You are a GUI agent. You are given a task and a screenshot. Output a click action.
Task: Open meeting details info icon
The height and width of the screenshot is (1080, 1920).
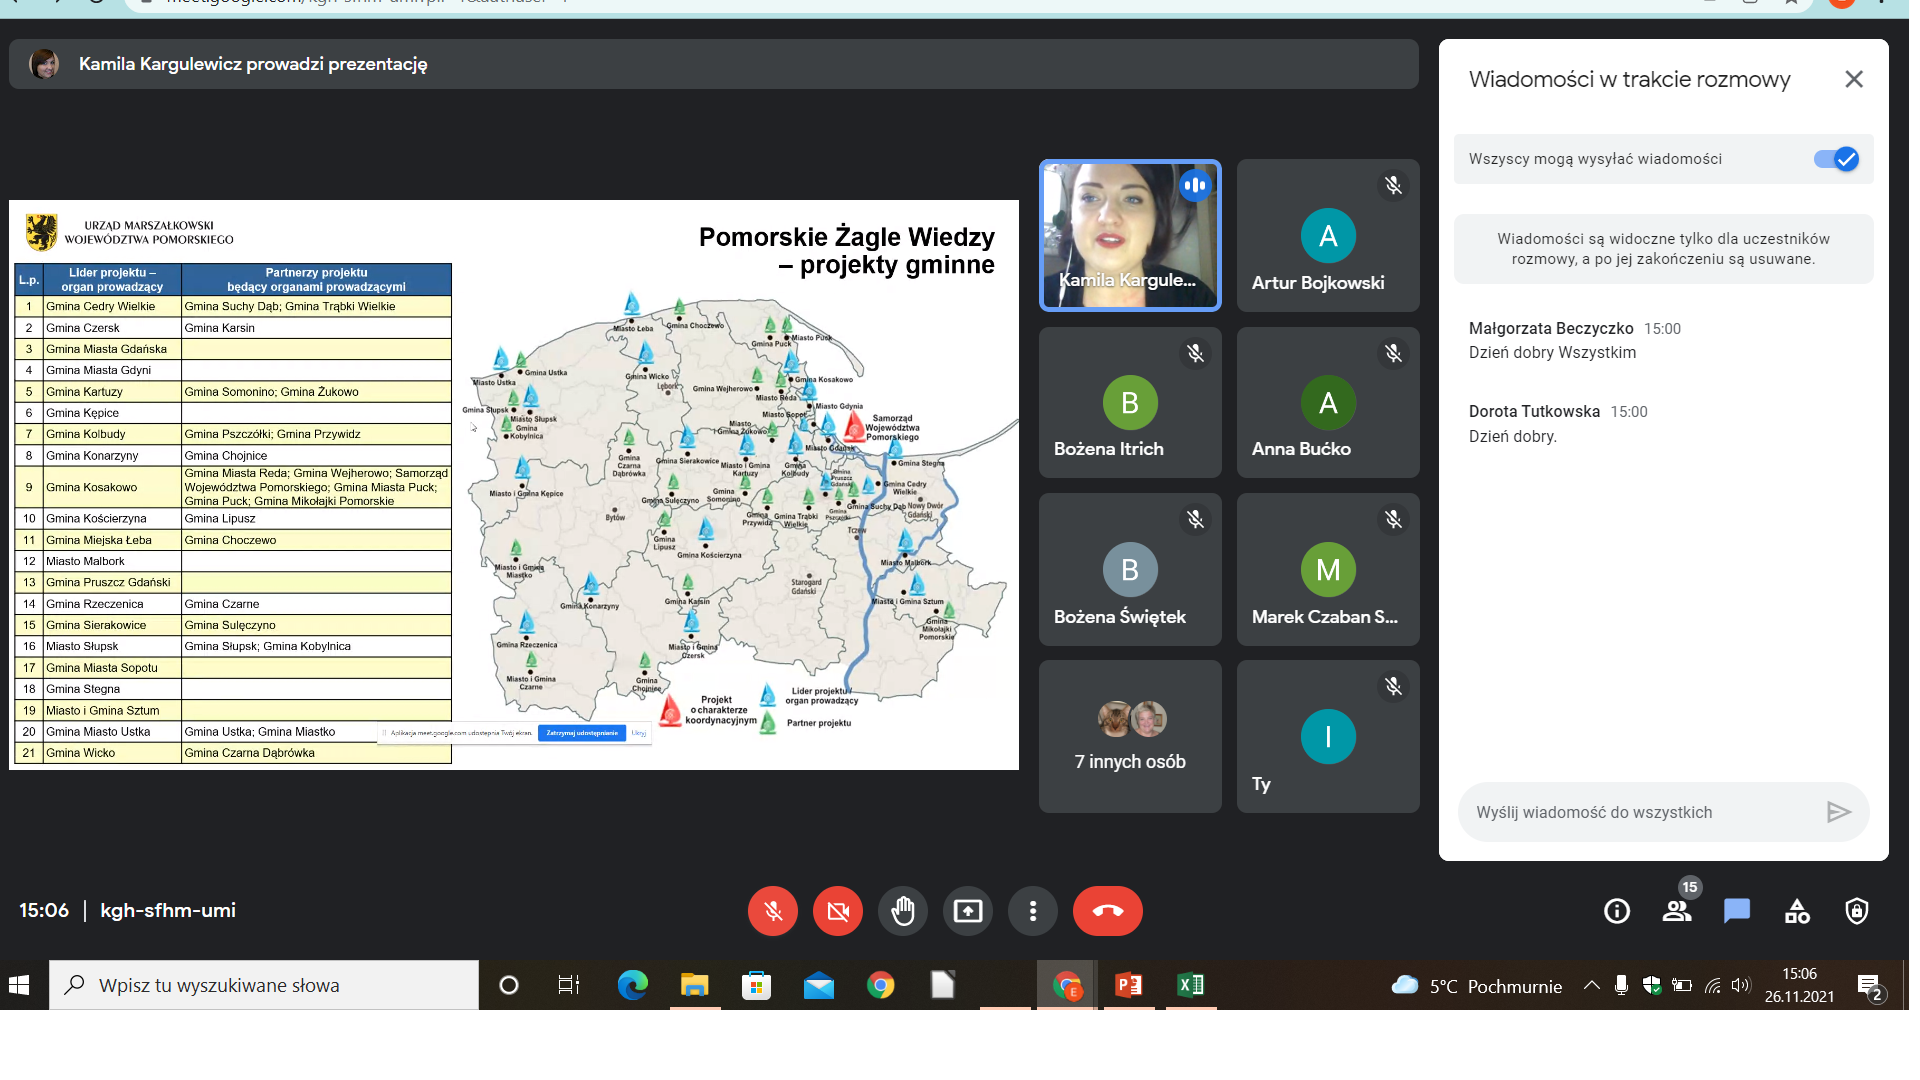[1617, 911]
